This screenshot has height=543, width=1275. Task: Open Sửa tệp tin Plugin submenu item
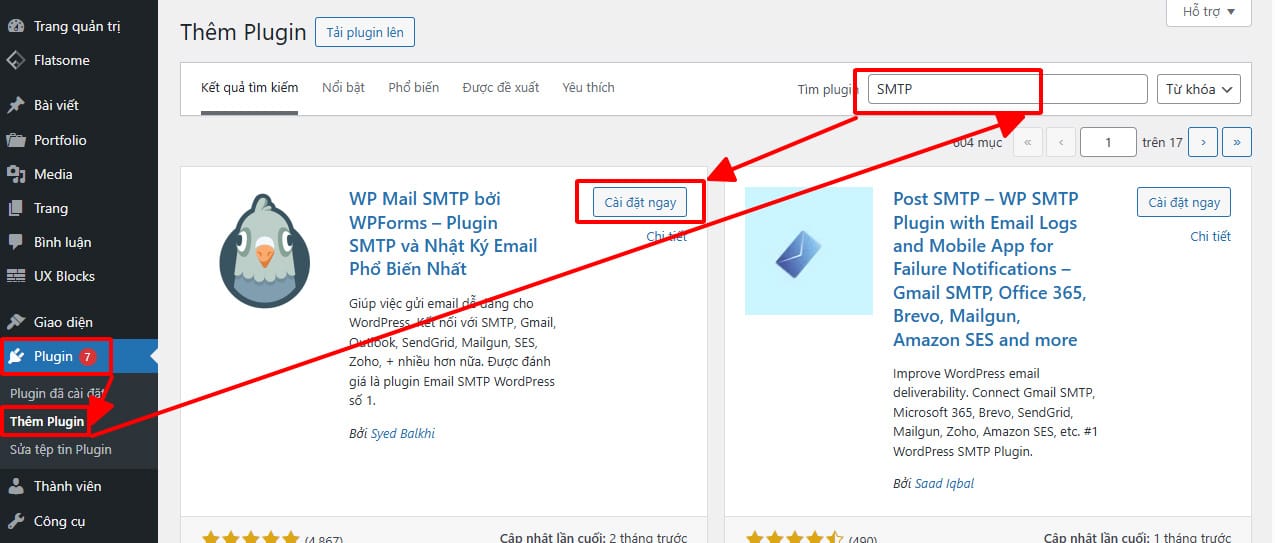tap(61, 449)
